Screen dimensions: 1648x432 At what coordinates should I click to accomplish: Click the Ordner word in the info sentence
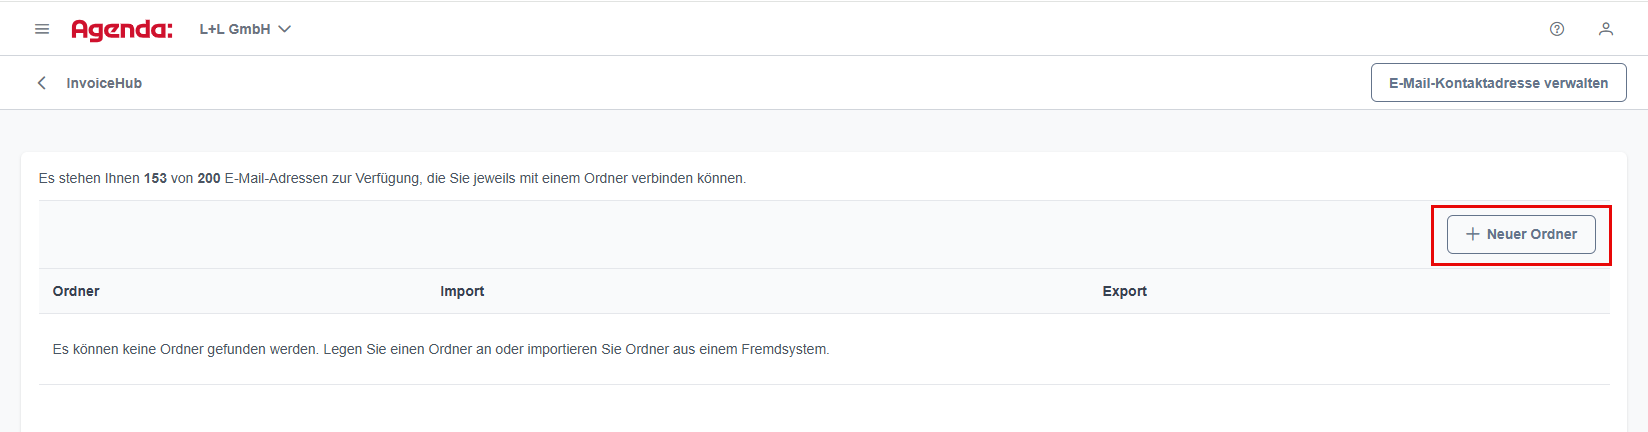[x=606, y=178]
